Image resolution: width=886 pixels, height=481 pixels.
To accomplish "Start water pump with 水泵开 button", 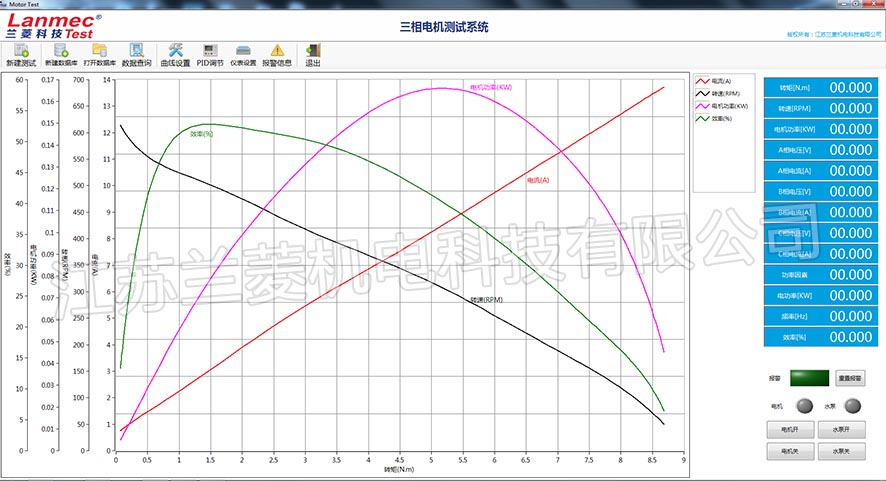I will [x=841, y=429].
